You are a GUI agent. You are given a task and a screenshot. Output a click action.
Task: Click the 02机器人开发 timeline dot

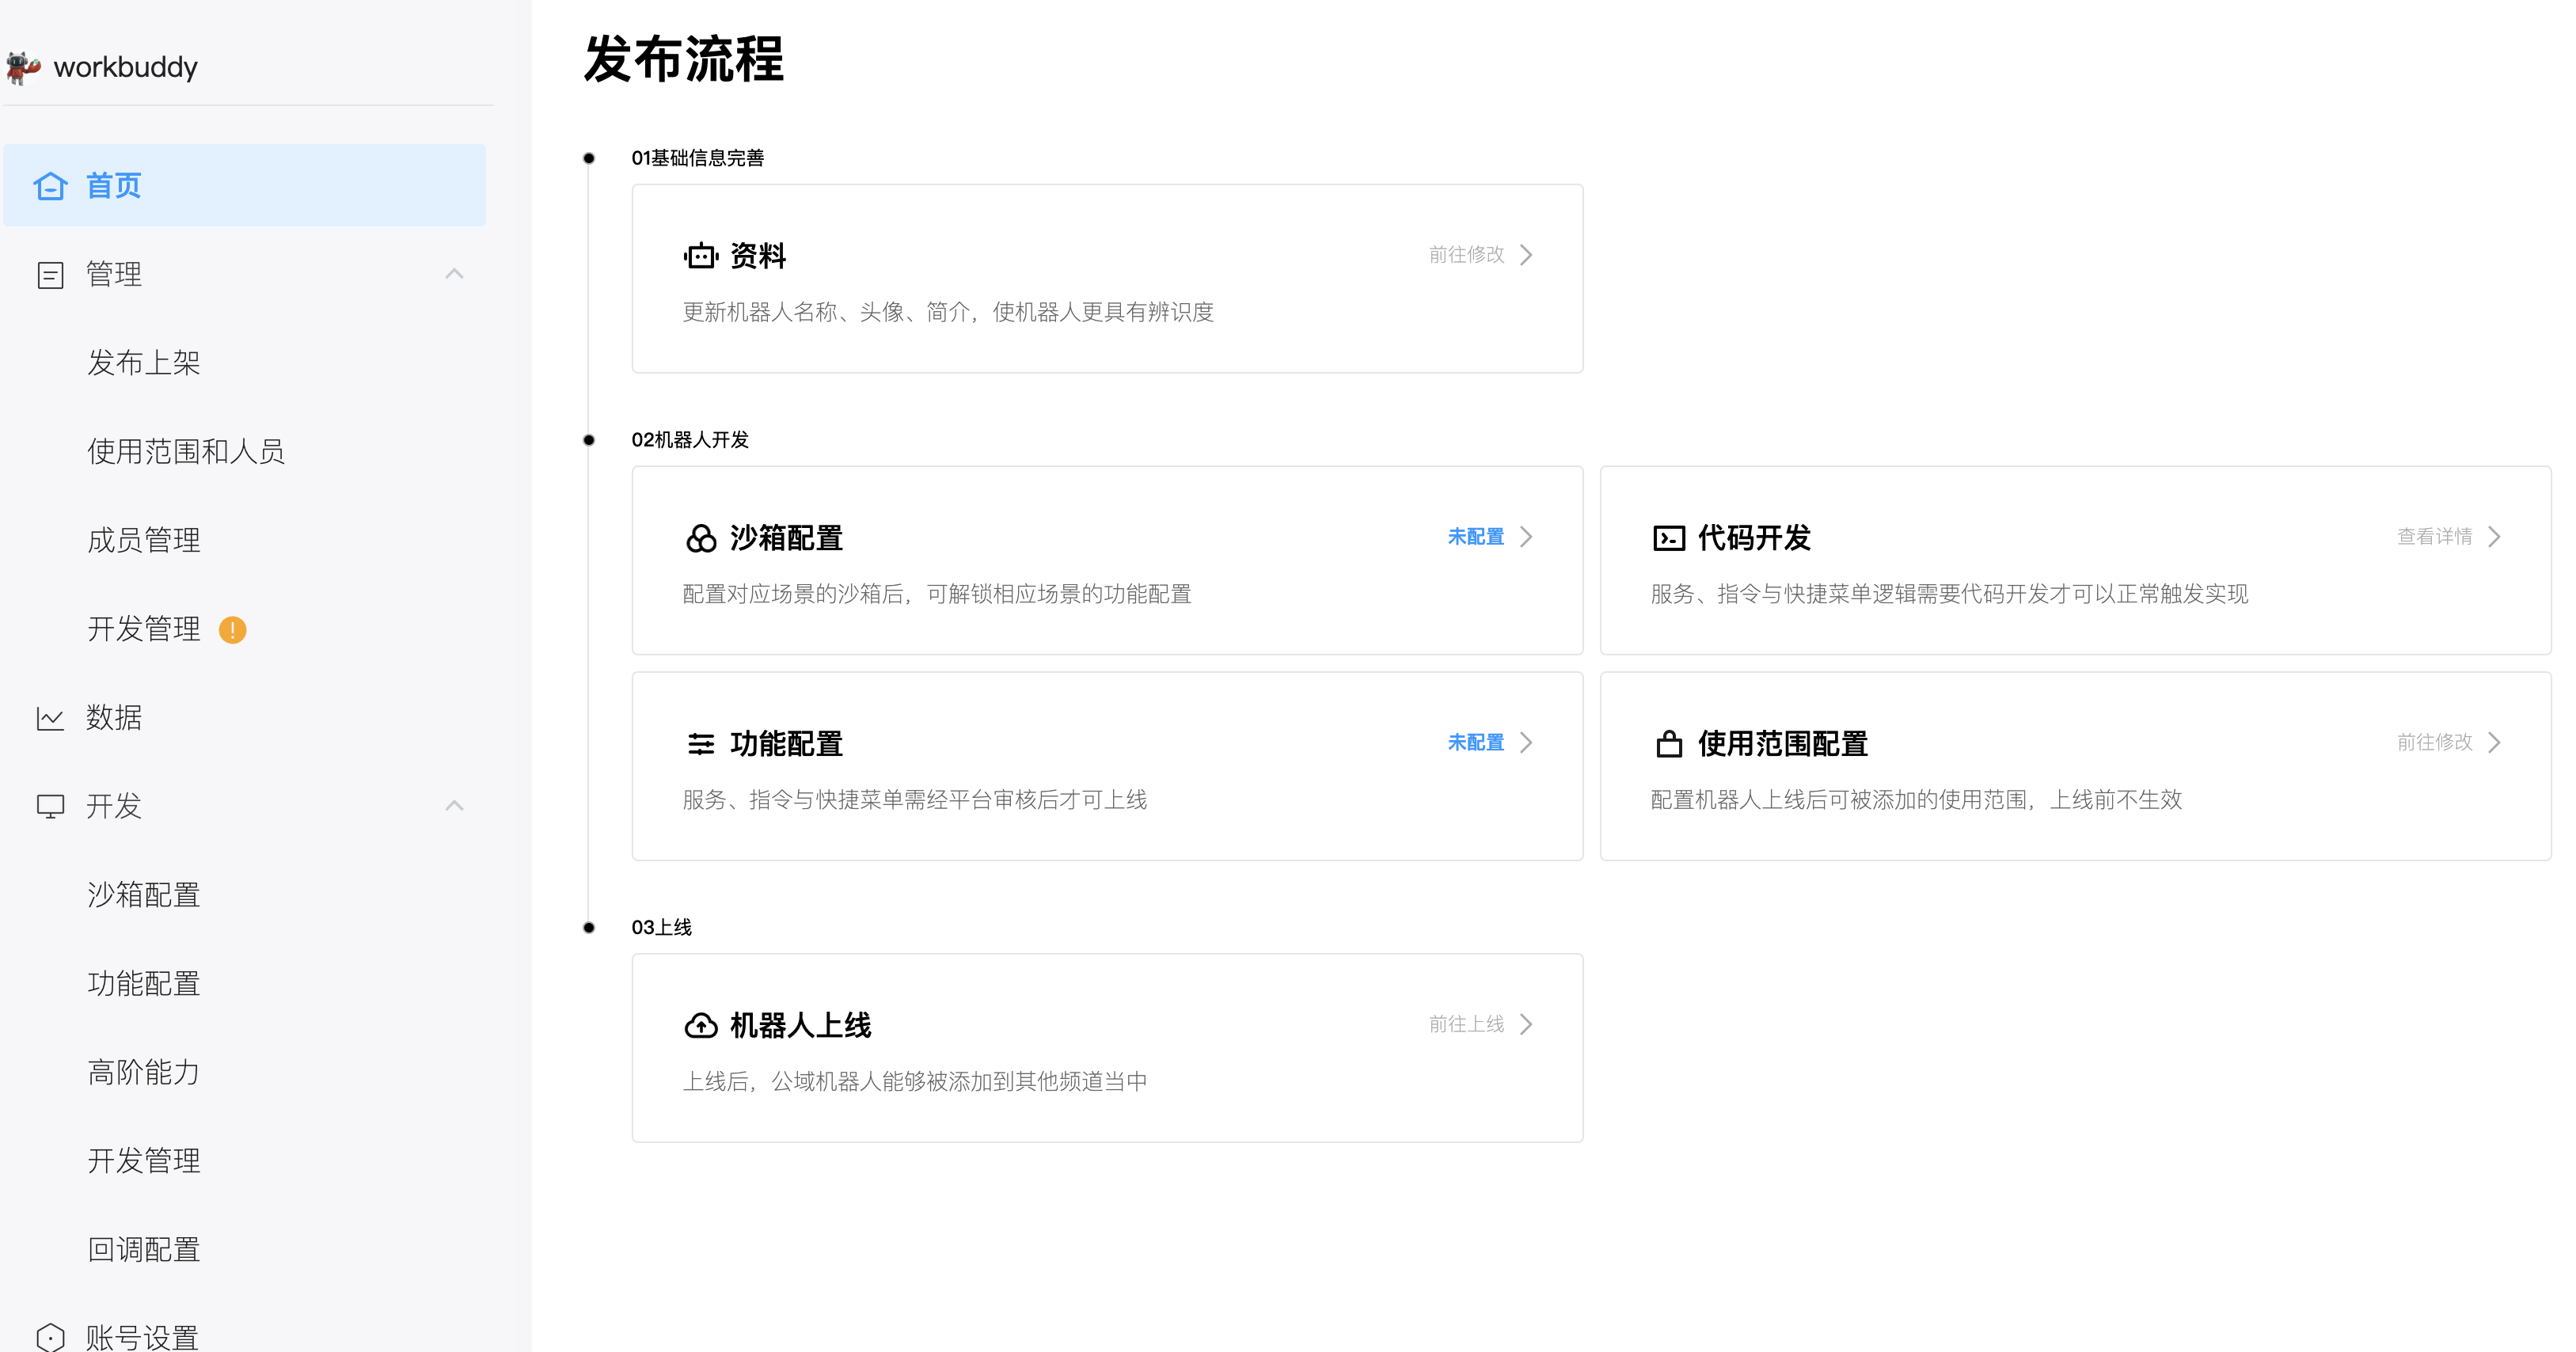(x=587, y=439)
